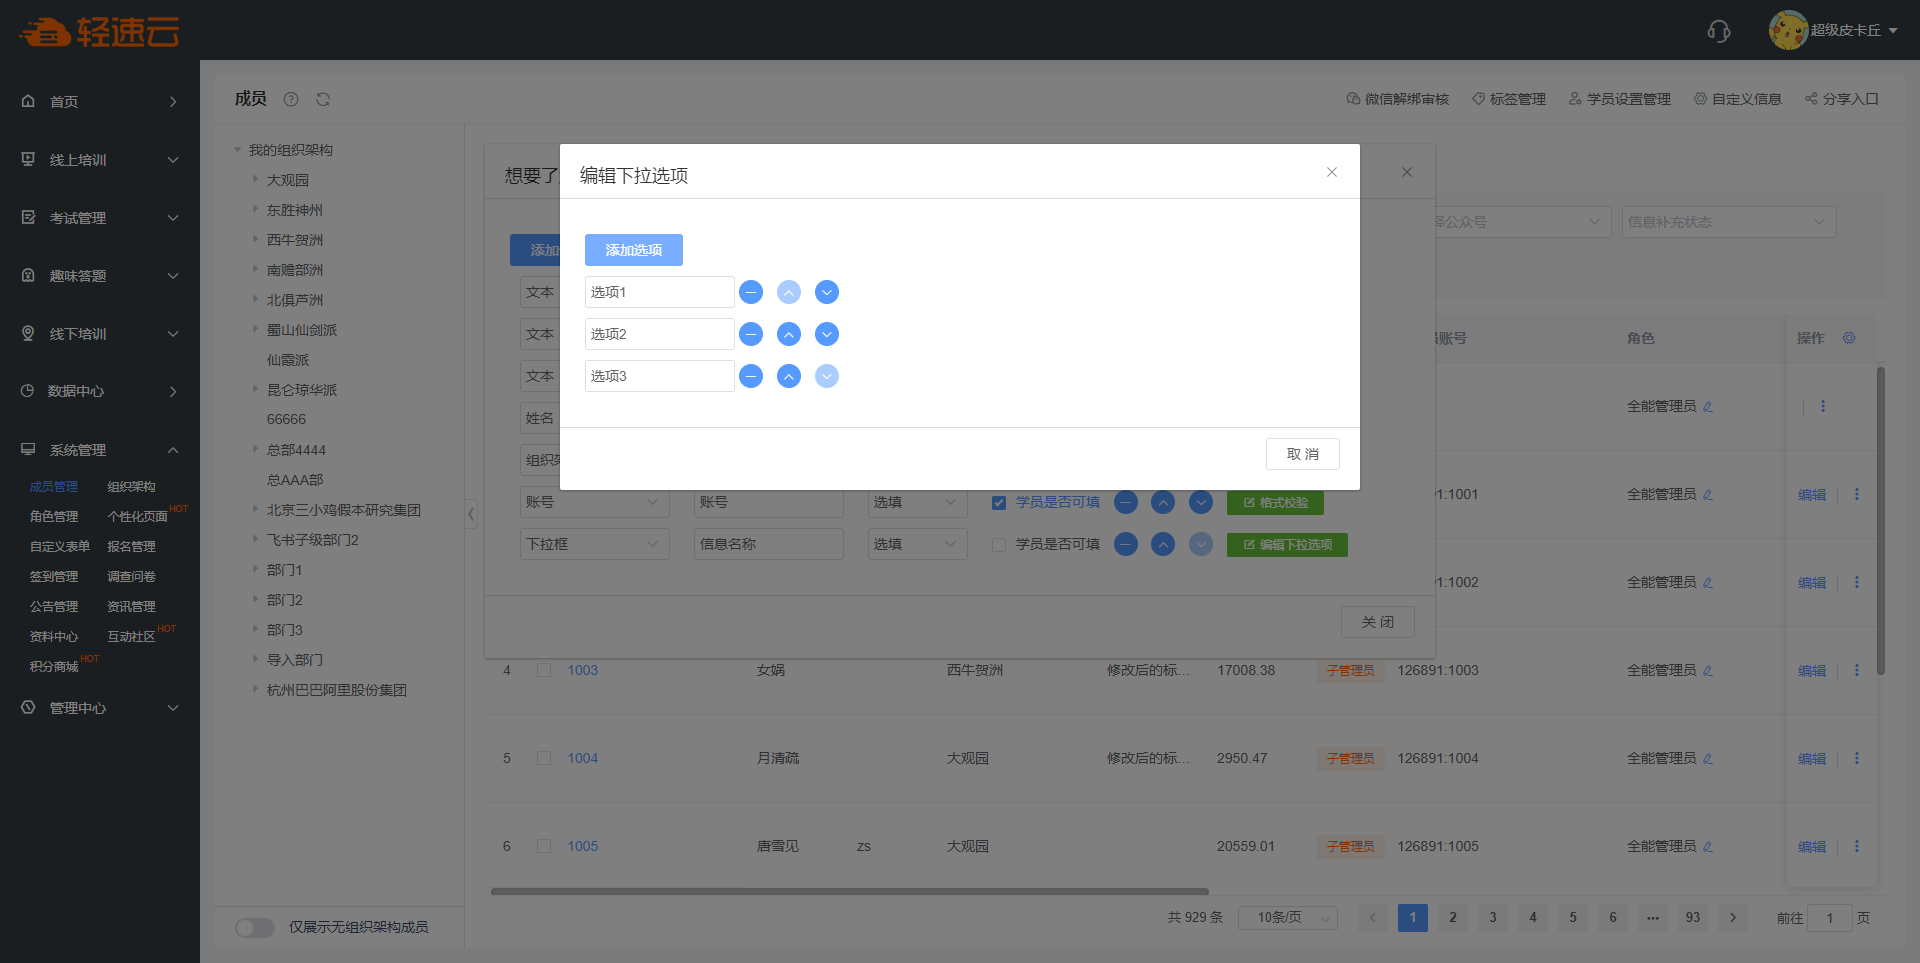1920x963 pixels.
Task: Delete 选项3 using minus icon
Action: click(751, 376)
